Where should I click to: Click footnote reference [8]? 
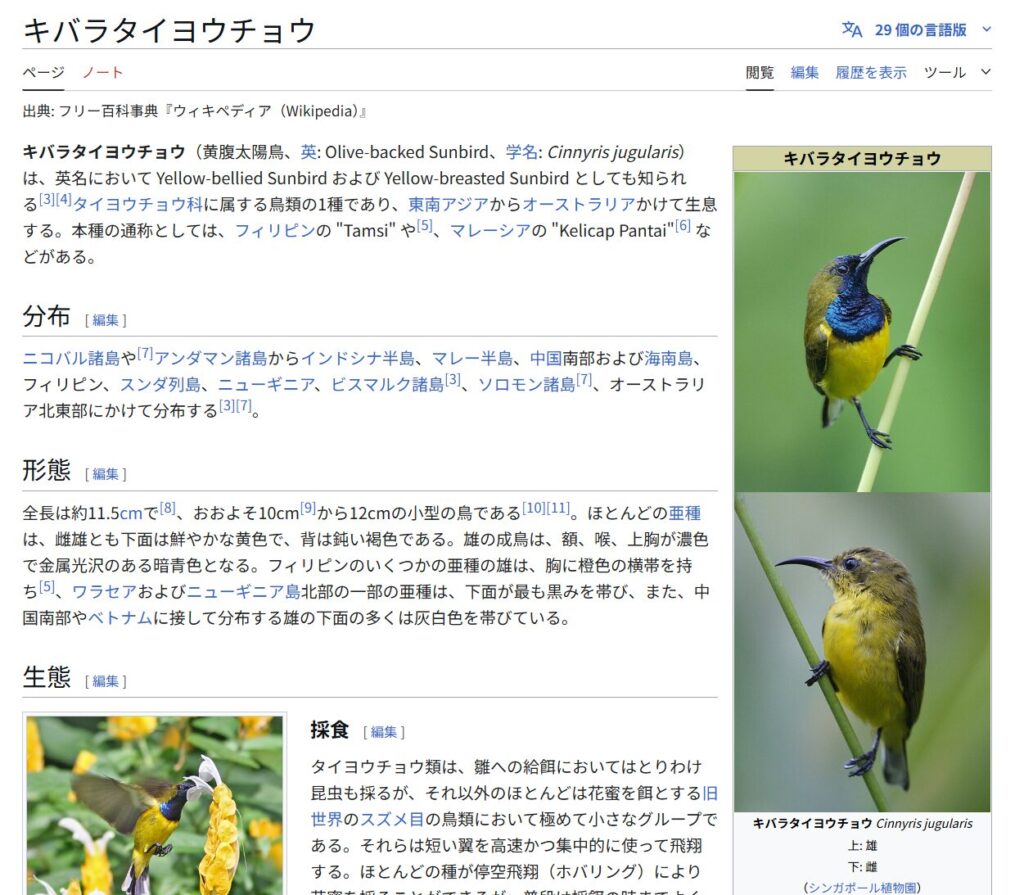(x=168, y=508)
